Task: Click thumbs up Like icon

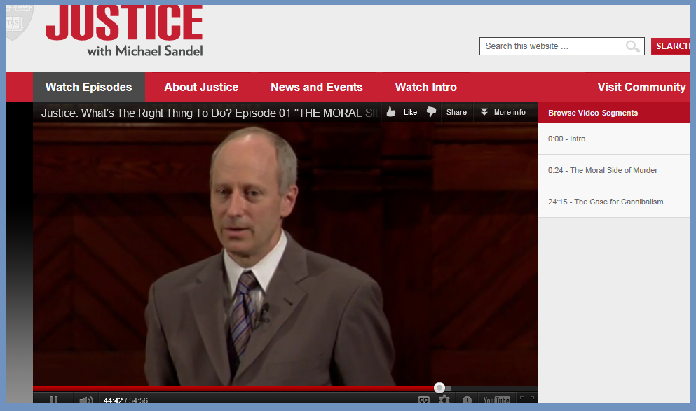Action: click(391, 112)
